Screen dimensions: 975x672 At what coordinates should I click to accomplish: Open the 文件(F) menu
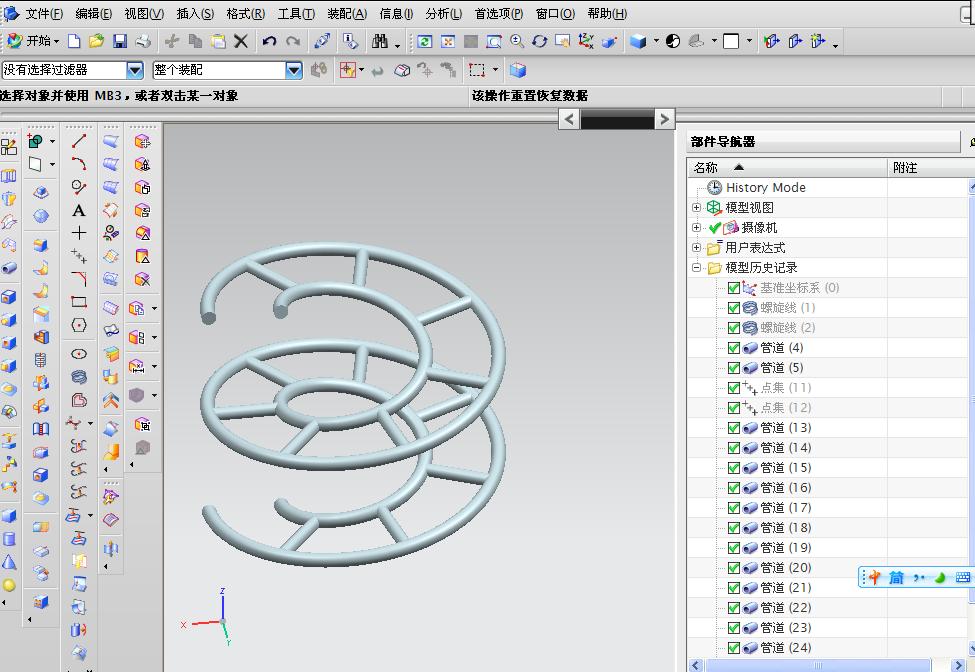[44, 13]
